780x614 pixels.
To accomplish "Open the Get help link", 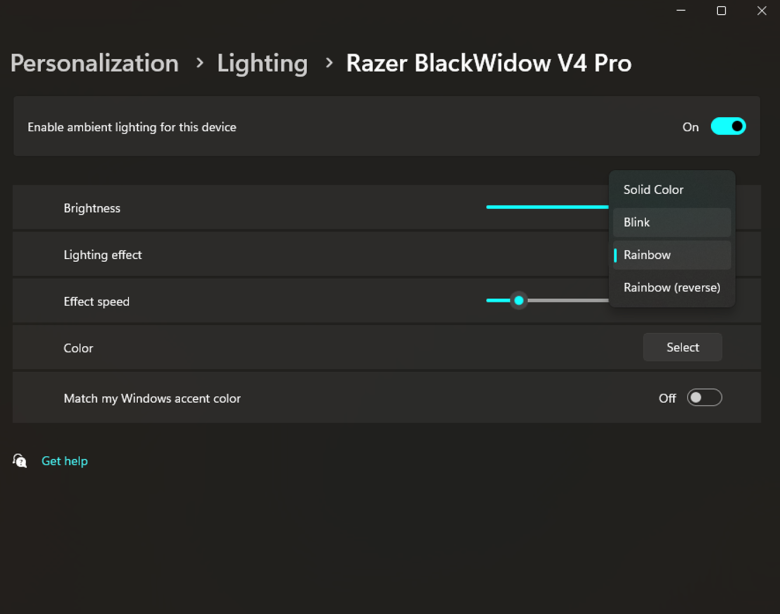I will (x=65, y=461).
